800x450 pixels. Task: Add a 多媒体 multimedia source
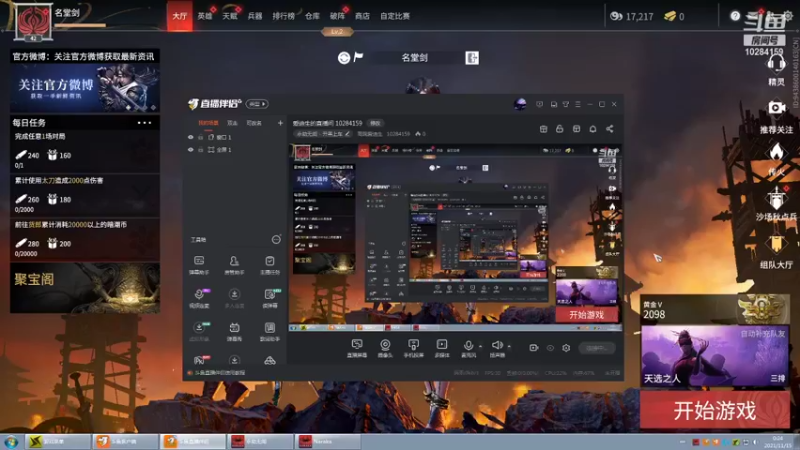pos(442,348)
